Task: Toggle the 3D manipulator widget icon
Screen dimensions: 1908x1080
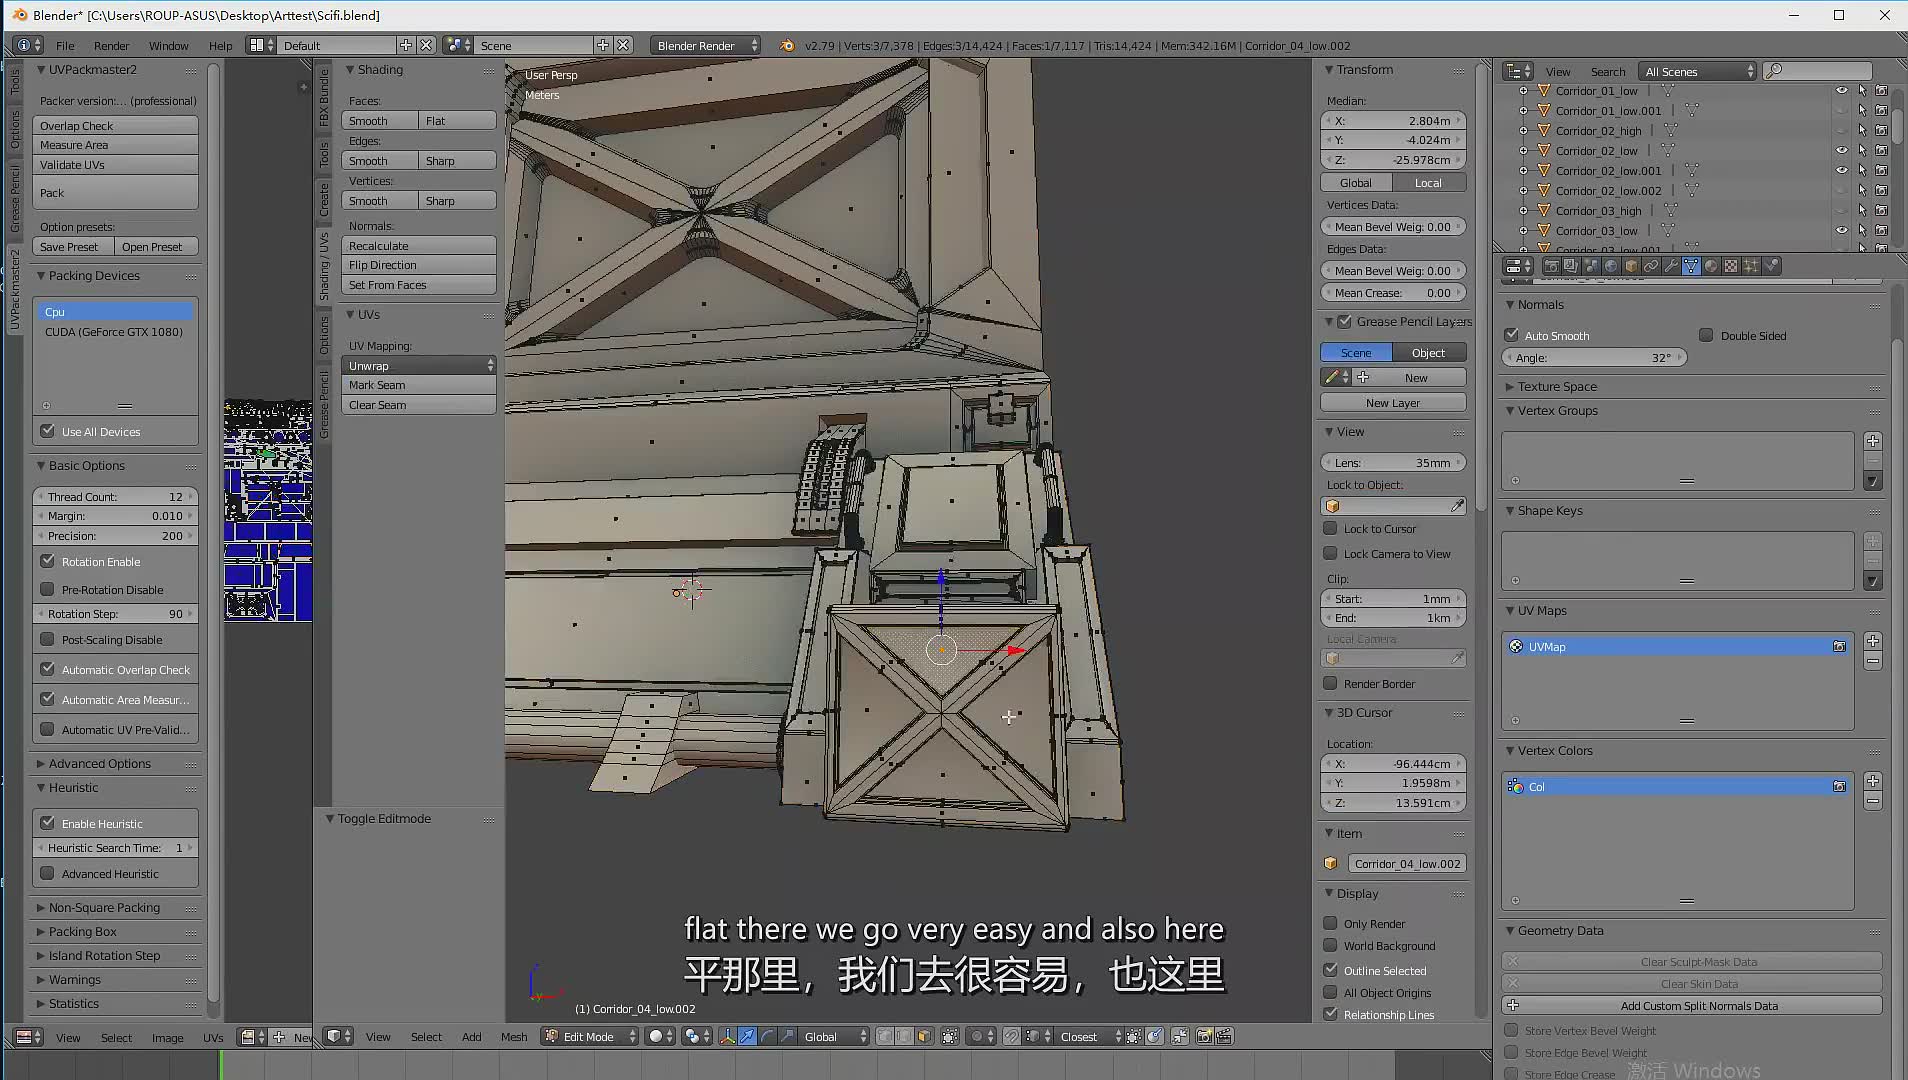Action: point(728,1036)
